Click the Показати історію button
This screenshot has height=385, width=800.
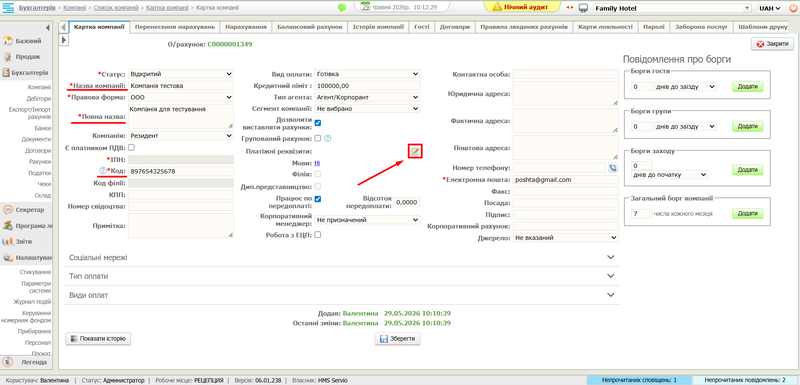pos(98,338)
